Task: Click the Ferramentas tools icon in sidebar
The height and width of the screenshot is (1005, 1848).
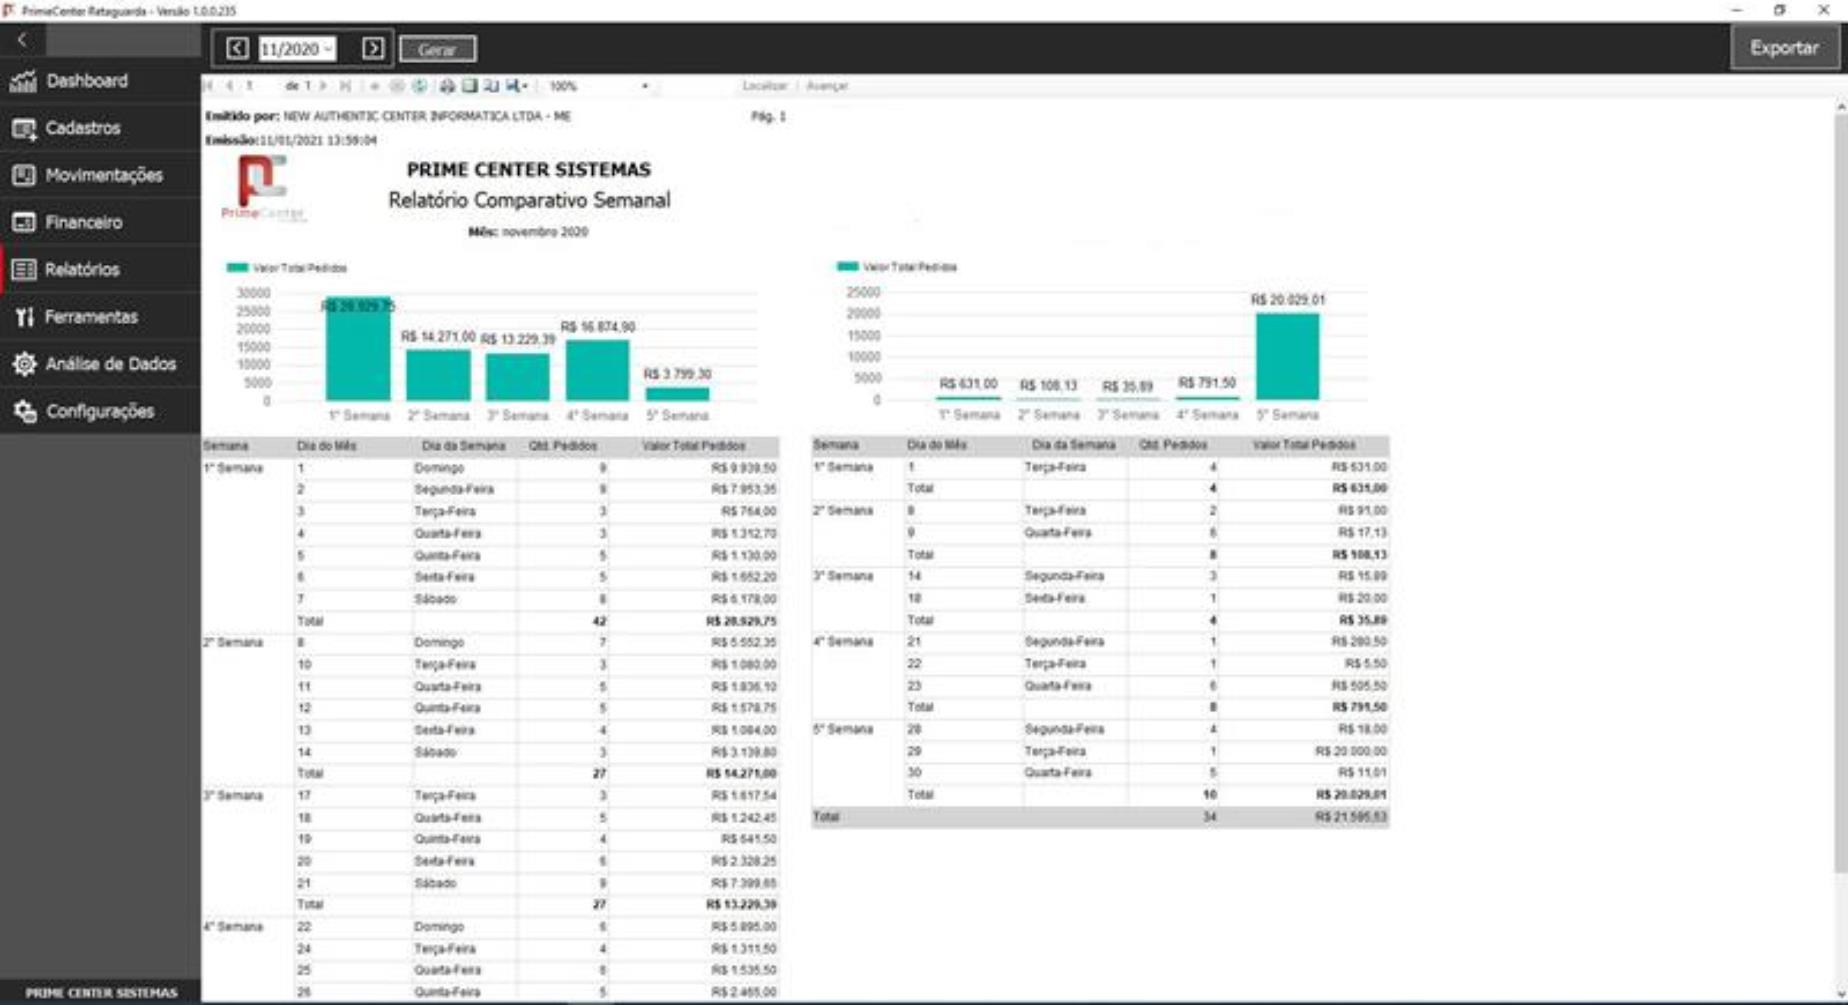Action: [24, 317]
